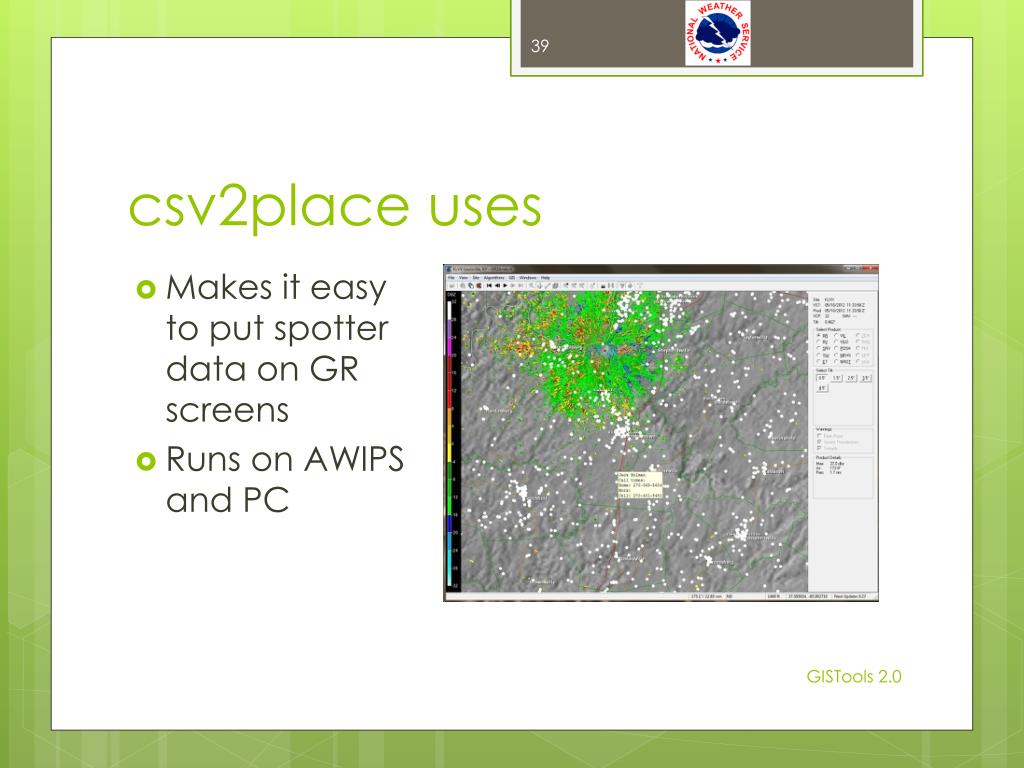This screenshot has width=1024, height=768.
Task: Select the POSH radar product
Action: (x=842, y=348)
